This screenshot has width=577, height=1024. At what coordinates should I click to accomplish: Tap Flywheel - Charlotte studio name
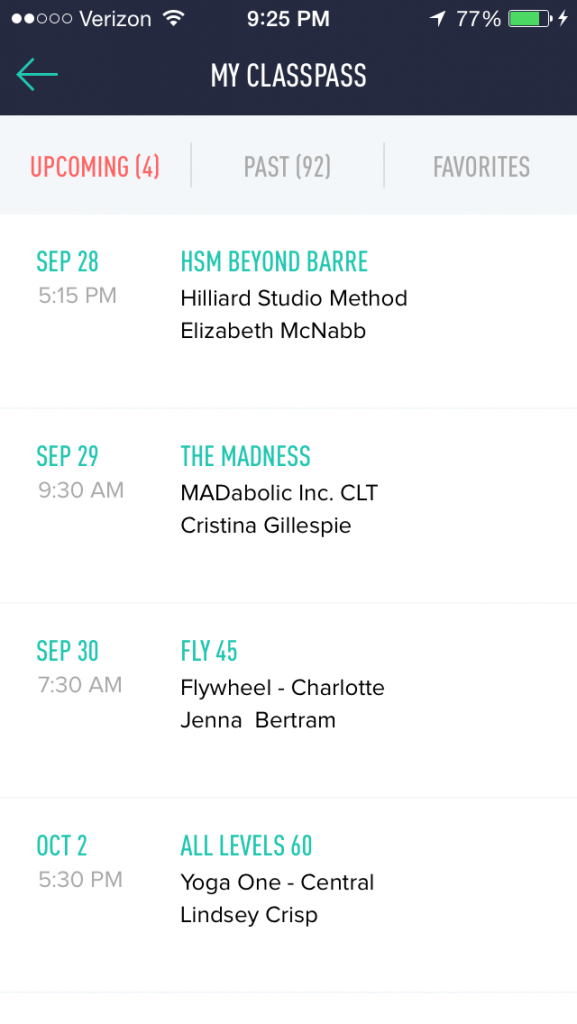tap(283, 688)
